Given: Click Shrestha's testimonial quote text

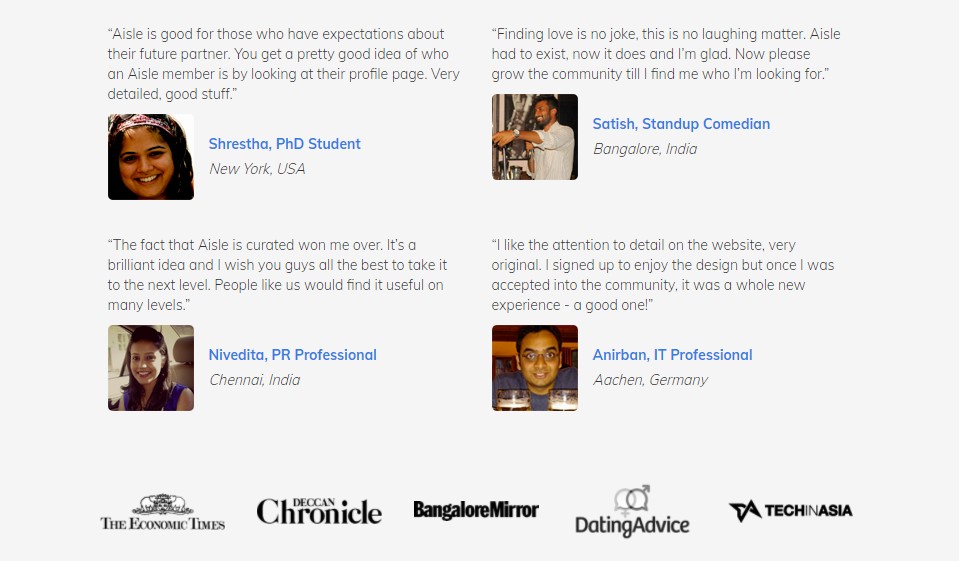Looking at the screenshot, I should click(283, 64).
